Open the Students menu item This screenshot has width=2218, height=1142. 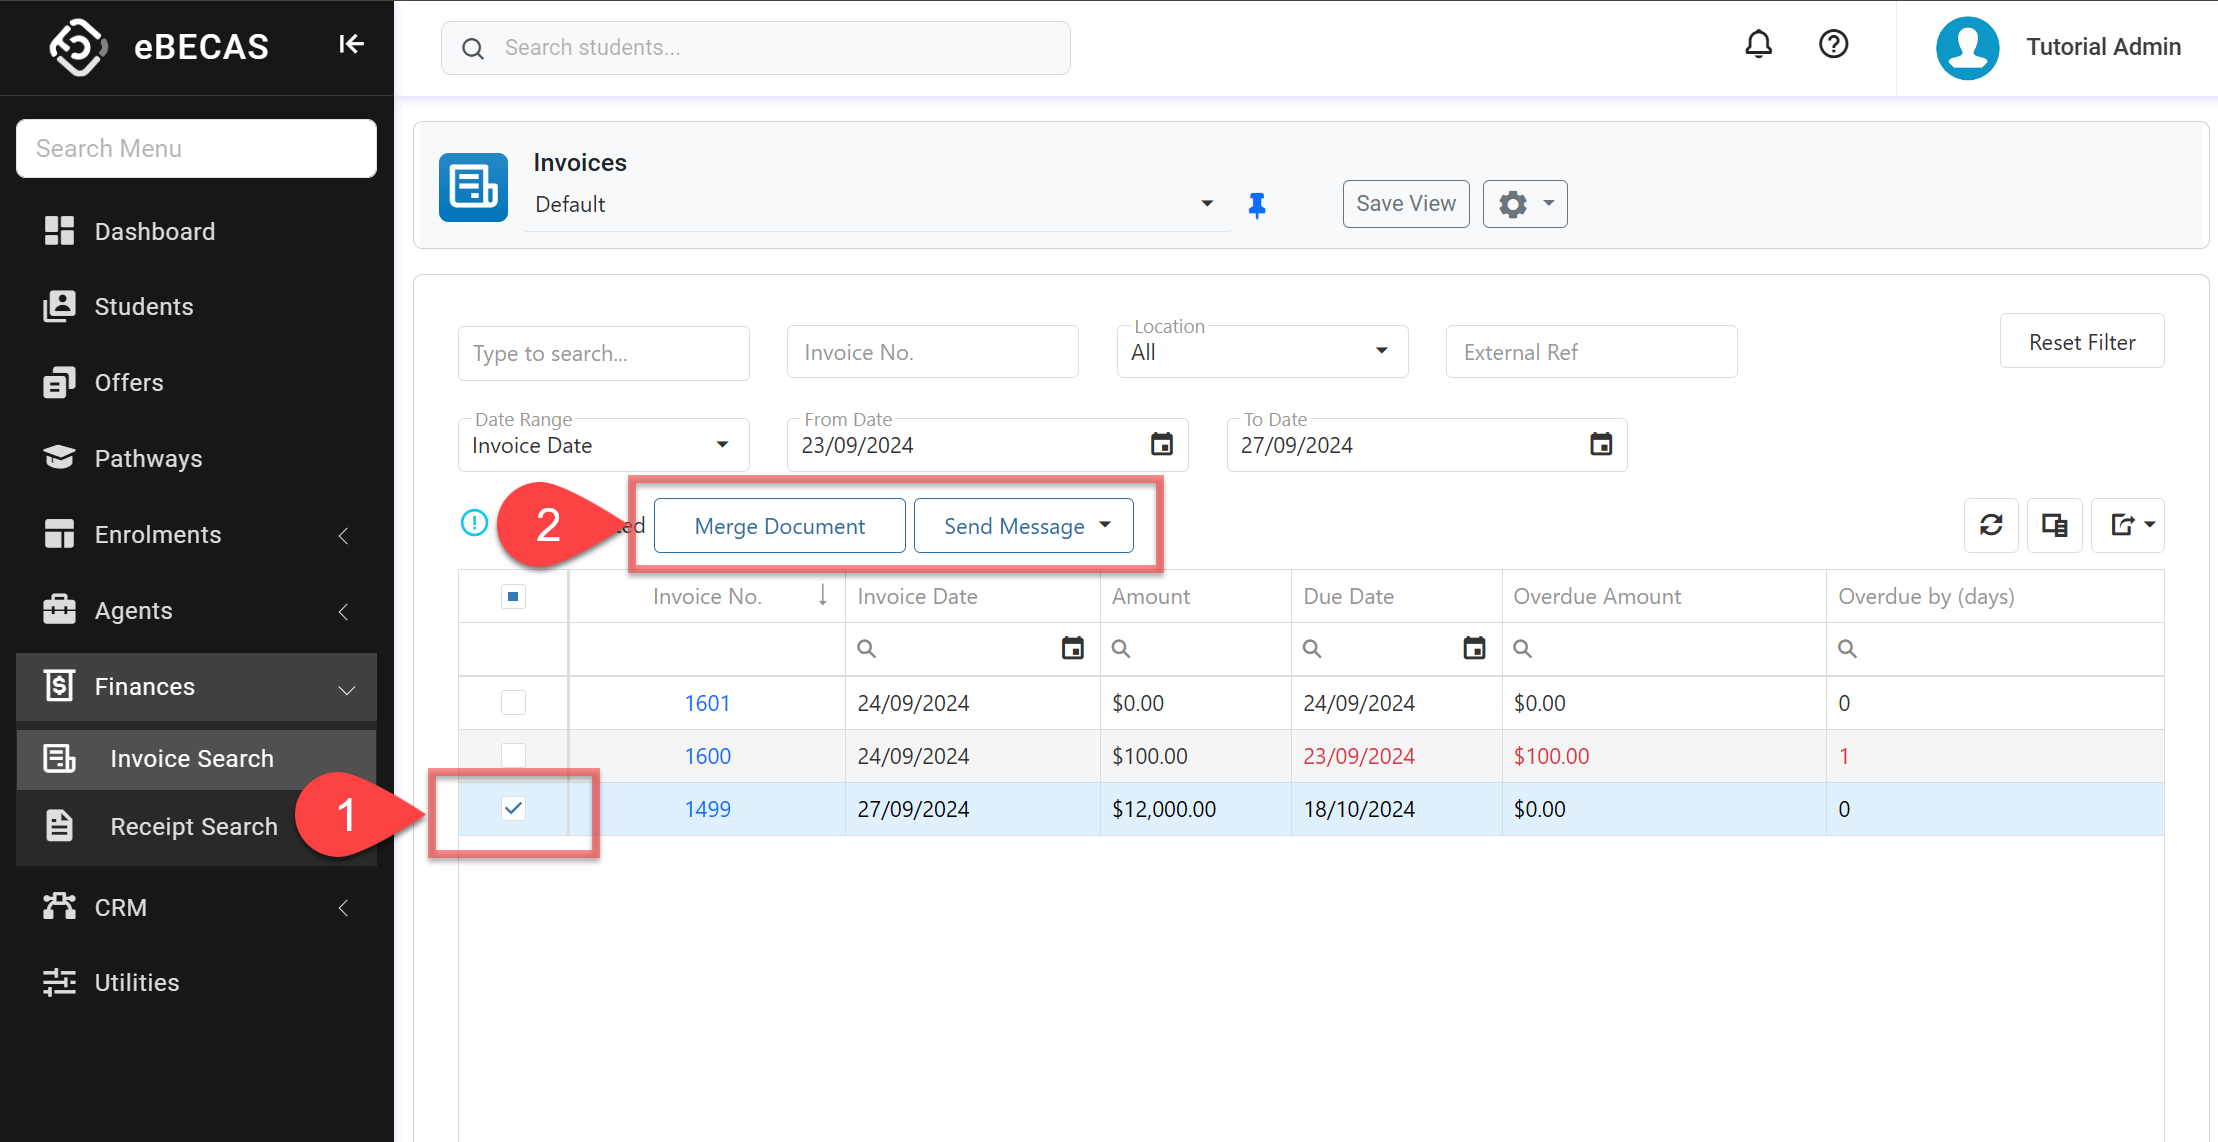pyautogui.click(x=196, y=307)
